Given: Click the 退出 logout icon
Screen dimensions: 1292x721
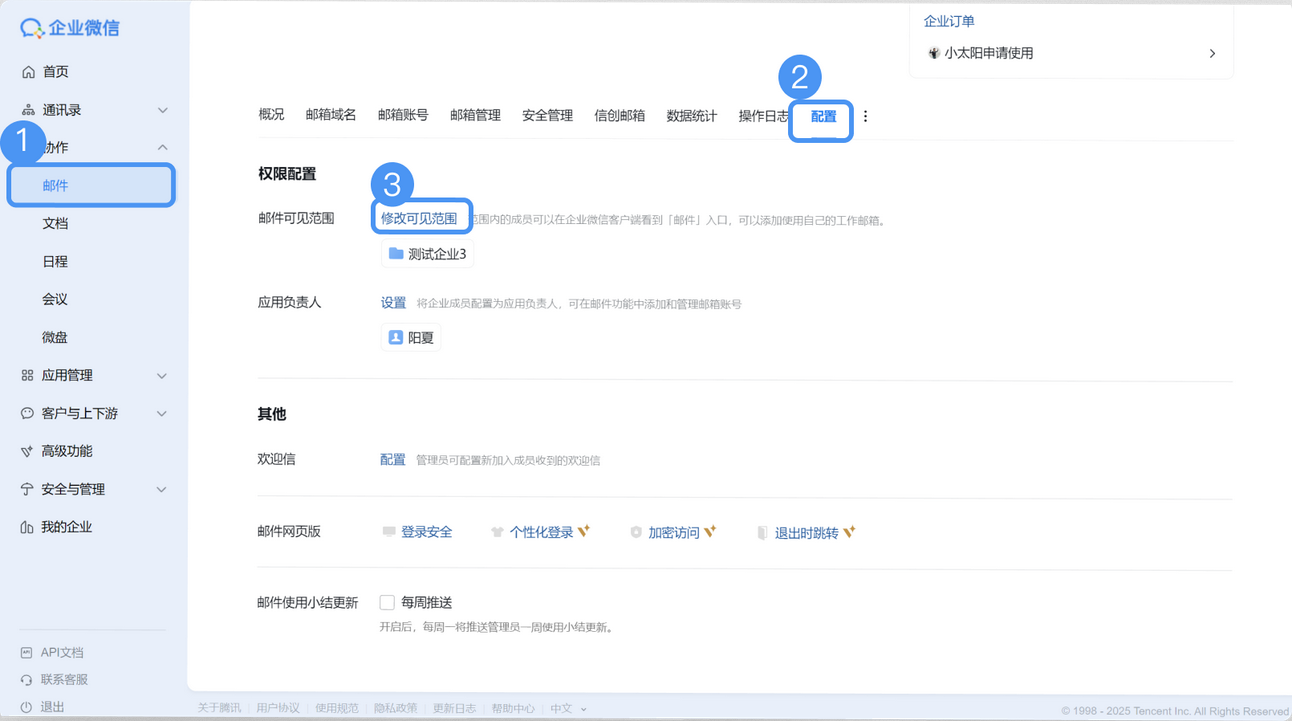Looking at the screenshot, I should 28,706.
